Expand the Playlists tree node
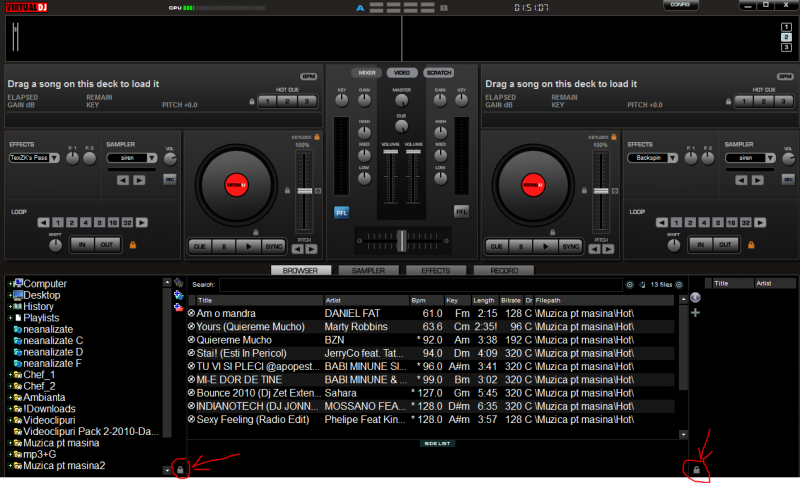Image resolution: width=800 pixels, height=483 pixels. tap(10, 318)
